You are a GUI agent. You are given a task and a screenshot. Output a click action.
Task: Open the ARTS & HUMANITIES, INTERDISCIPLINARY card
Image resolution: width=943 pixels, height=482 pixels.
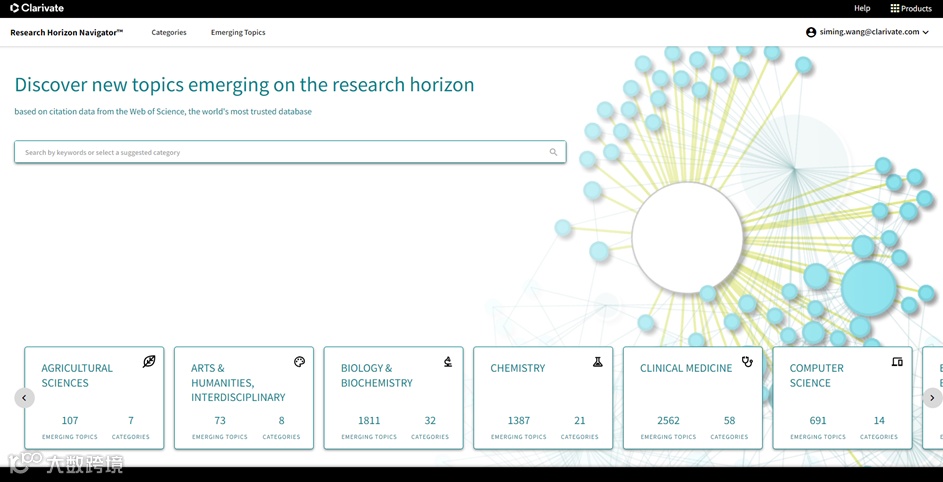[244, 398]
